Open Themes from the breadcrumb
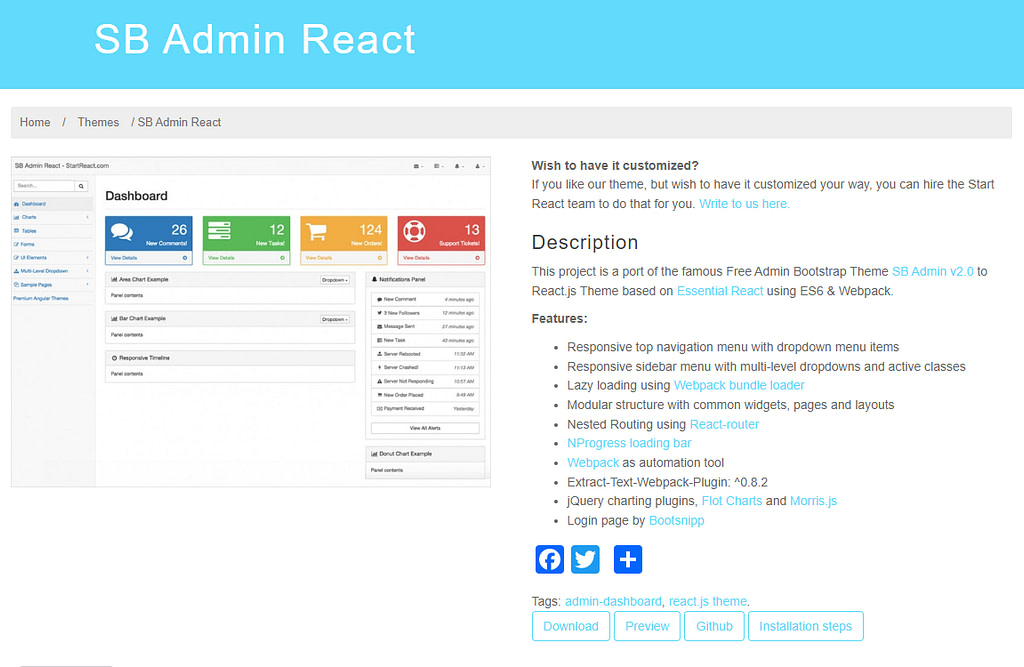This screenshot has height=667, width=1024. pos(98,122)
